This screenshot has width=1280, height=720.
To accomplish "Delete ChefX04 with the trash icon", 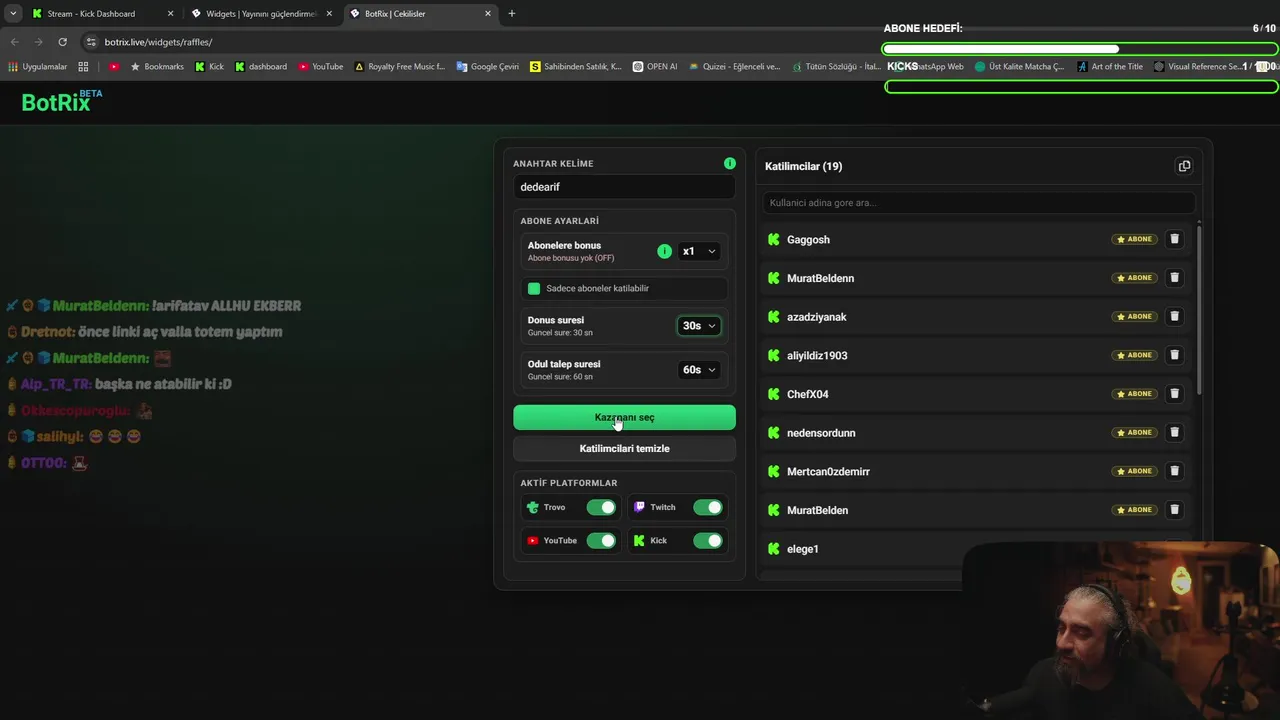I will pos(1175,394).
